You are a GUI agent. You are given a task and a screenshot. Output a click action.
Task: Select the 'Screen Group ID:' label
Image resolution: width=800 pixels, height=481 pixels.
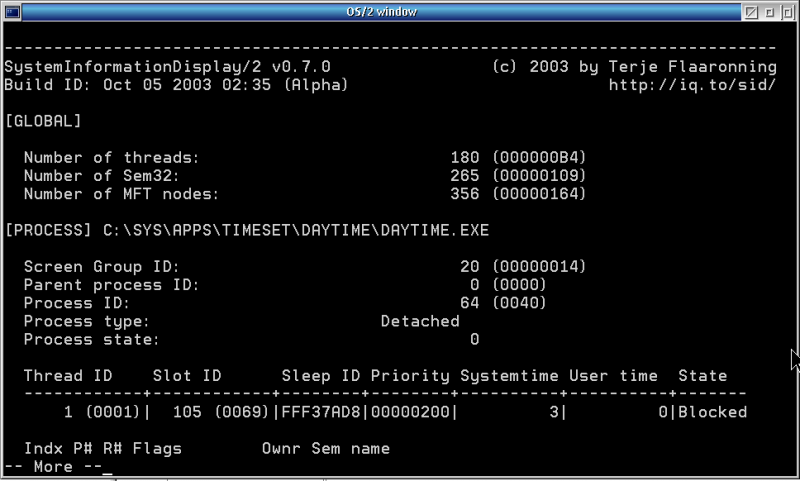[x=102, y=266]
